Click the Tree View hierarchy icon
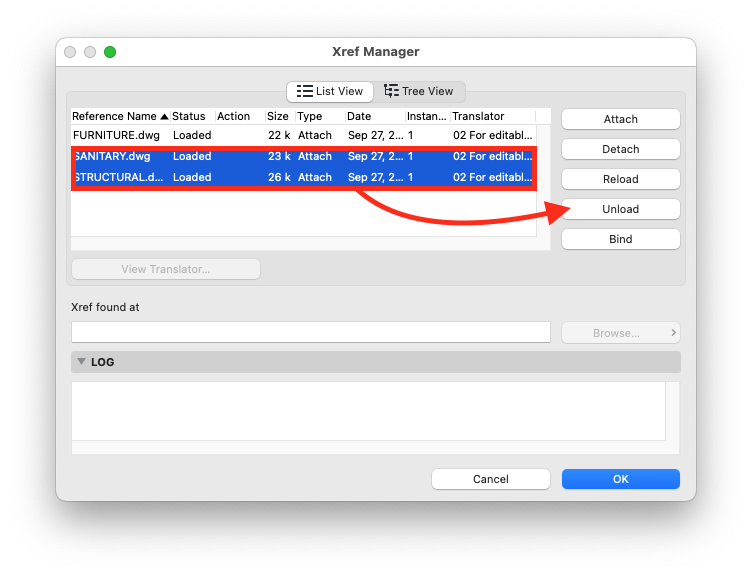 click(391, 91)
